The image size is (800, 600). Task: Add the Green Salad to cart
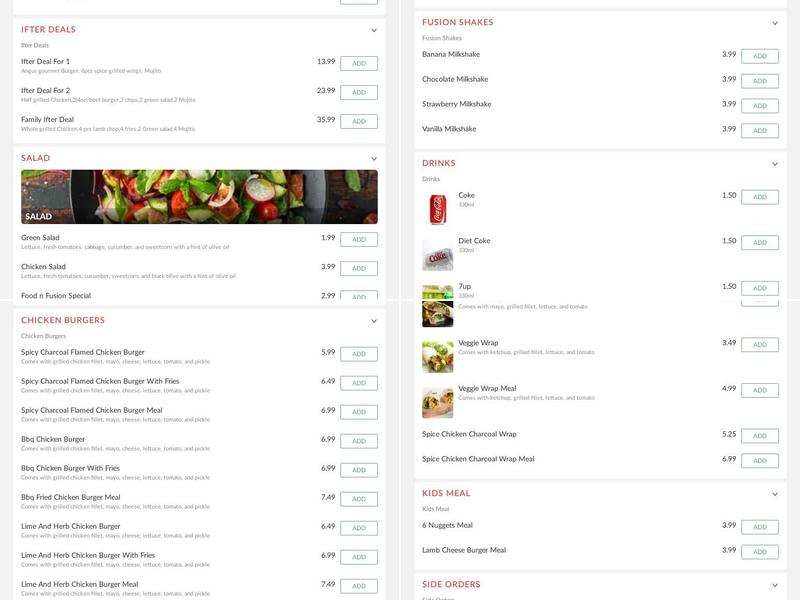pos(361,239)
